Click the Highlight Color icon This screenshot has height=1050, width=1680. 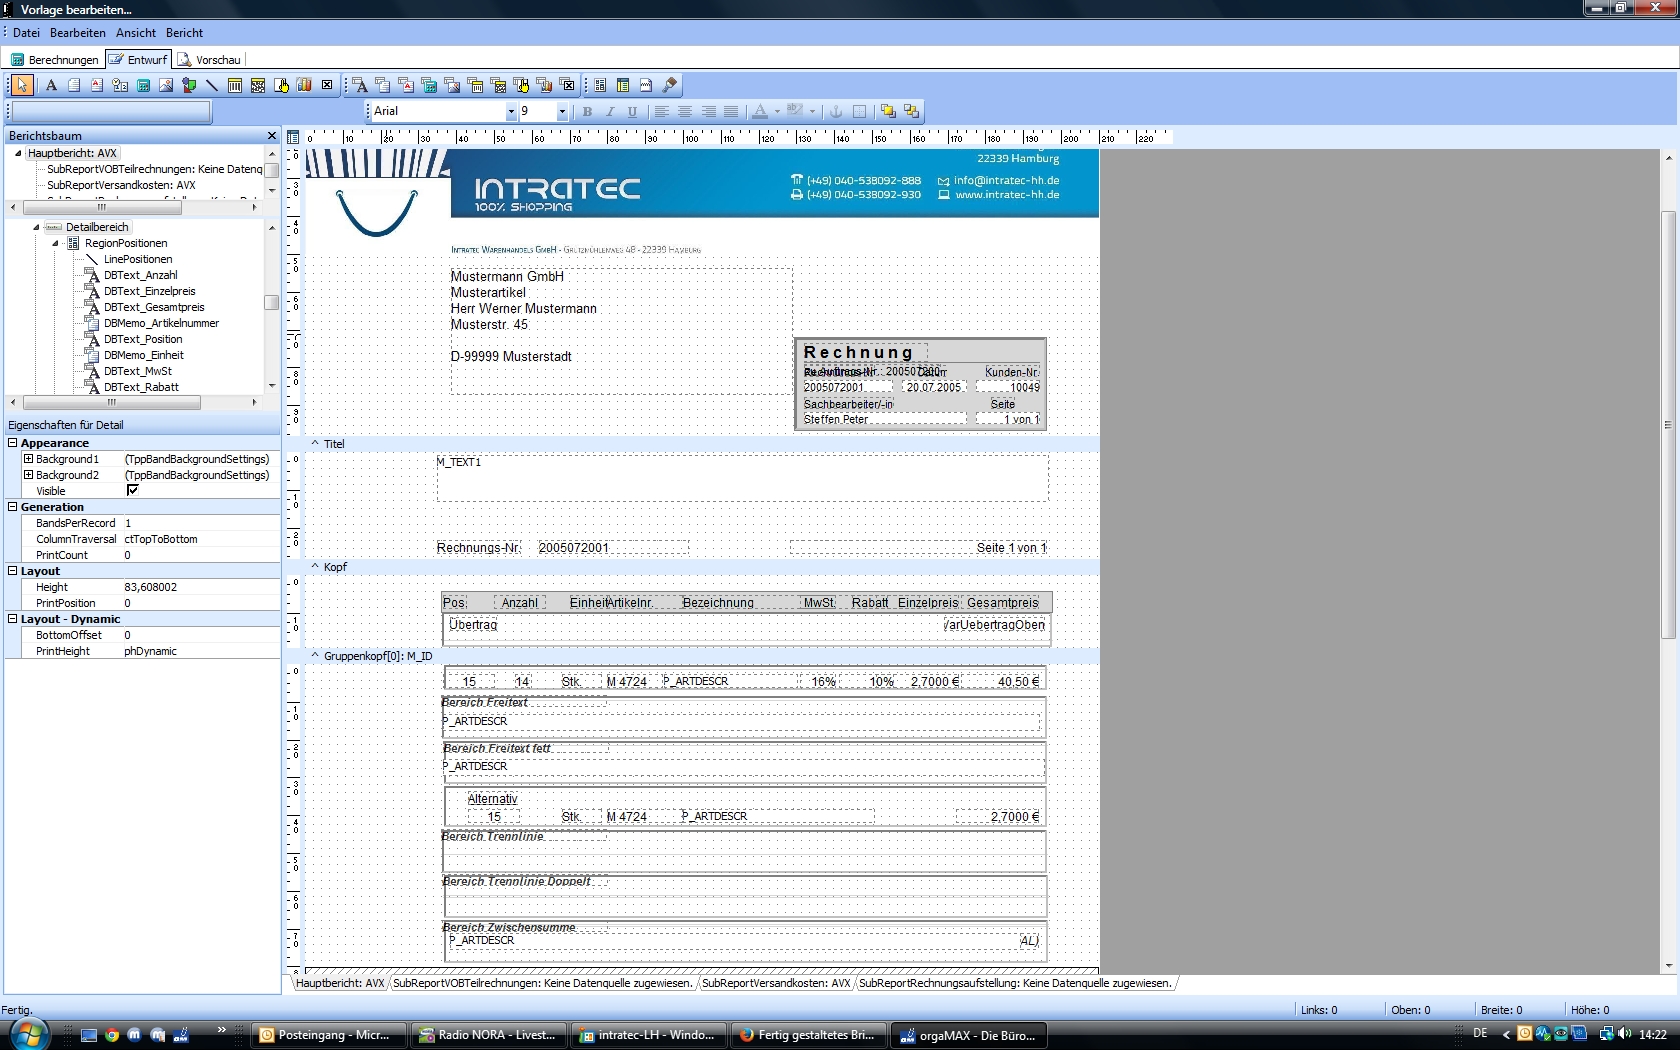pos(796,111)
